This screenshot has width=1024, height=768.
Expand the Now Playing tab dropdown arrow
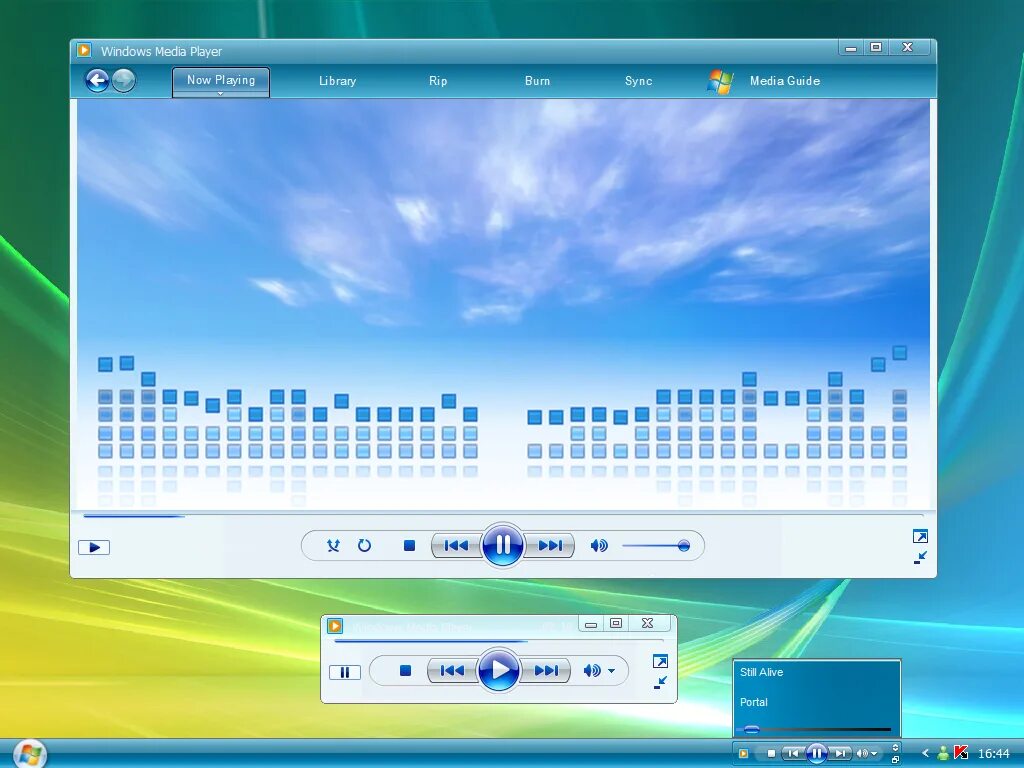coord(221,93)
